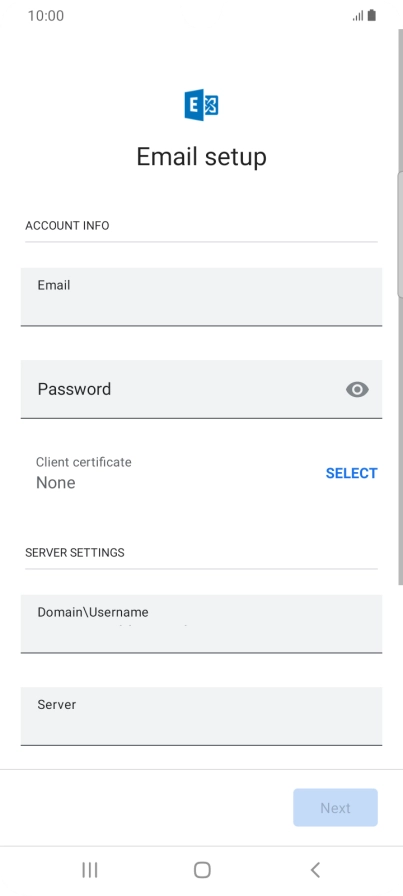Tap the signal strength icon

click(x=358, y=16)
